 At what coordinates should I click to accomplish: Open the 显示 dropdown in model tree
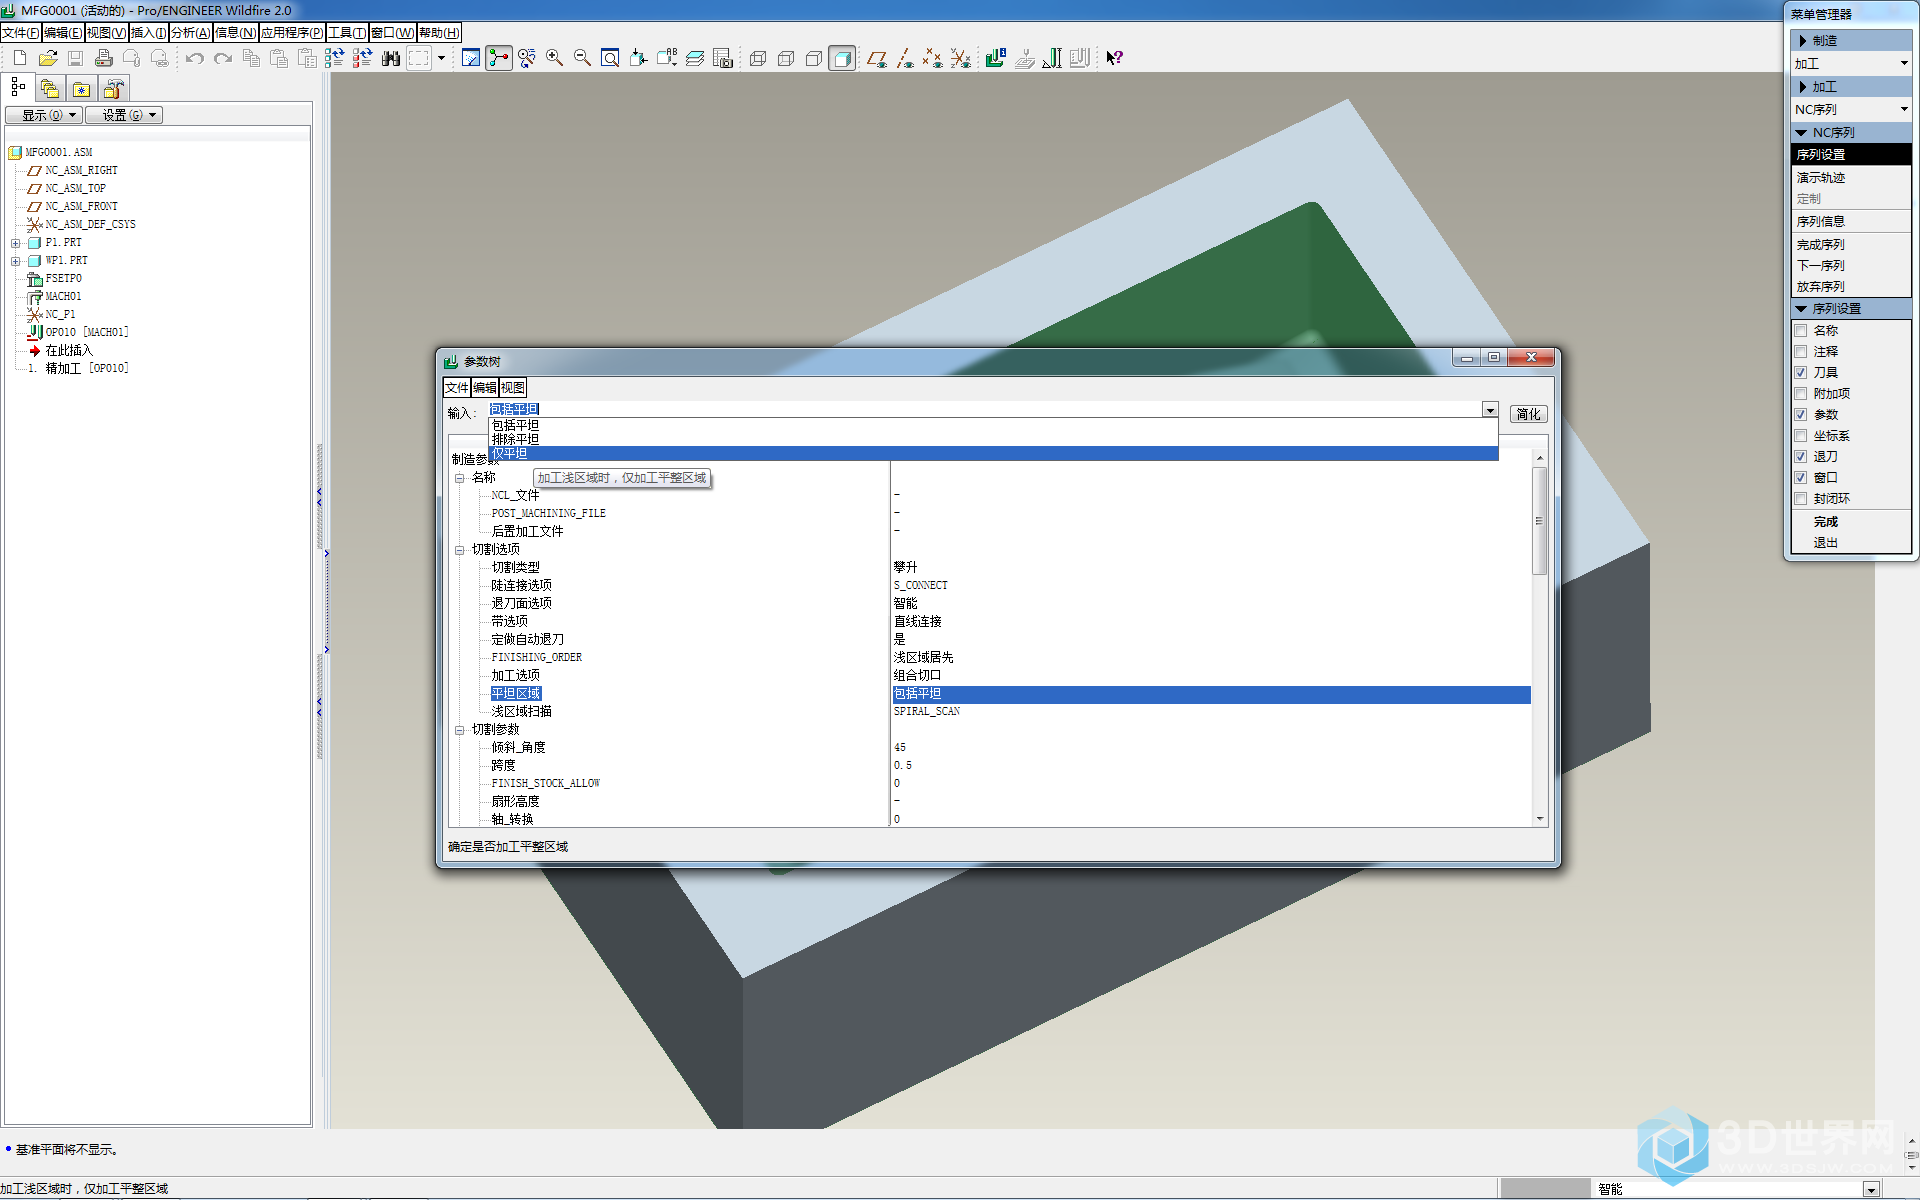click(44, 115)
